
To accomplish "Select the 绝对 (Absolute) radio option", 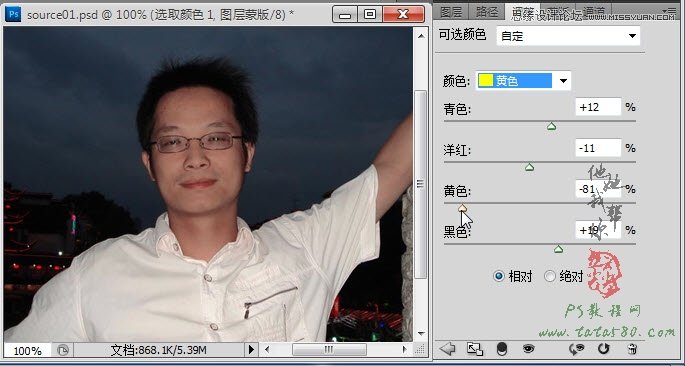I will tap(550, 276).
